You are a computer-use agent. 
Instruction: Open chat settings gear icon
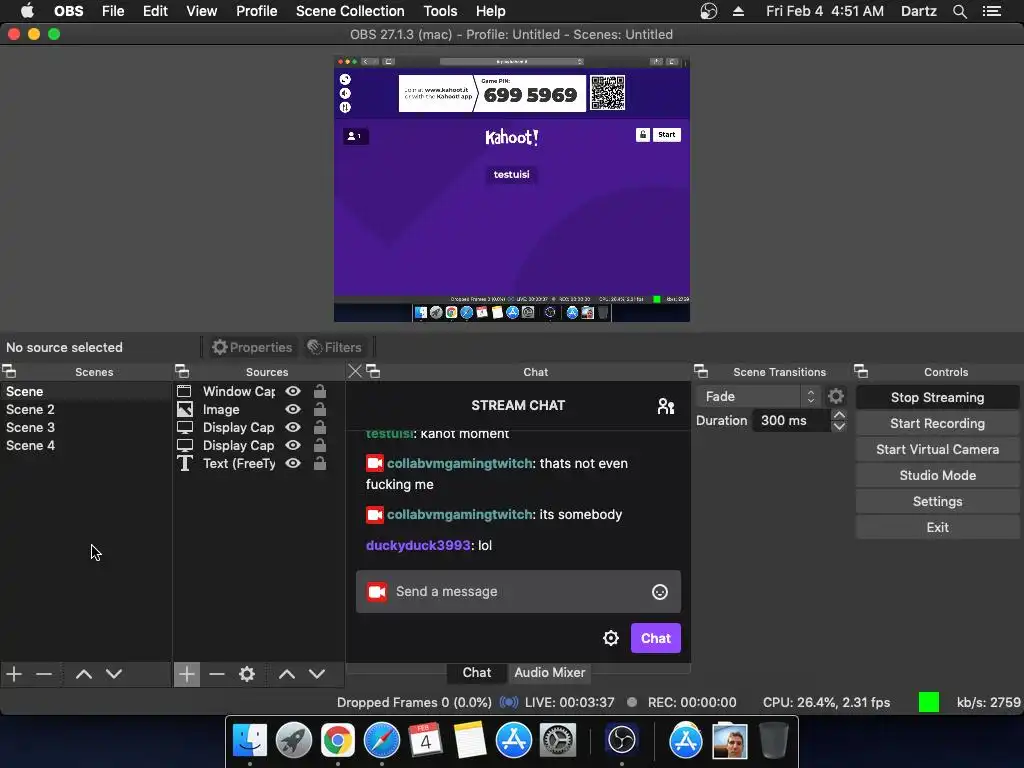[611, 638]
